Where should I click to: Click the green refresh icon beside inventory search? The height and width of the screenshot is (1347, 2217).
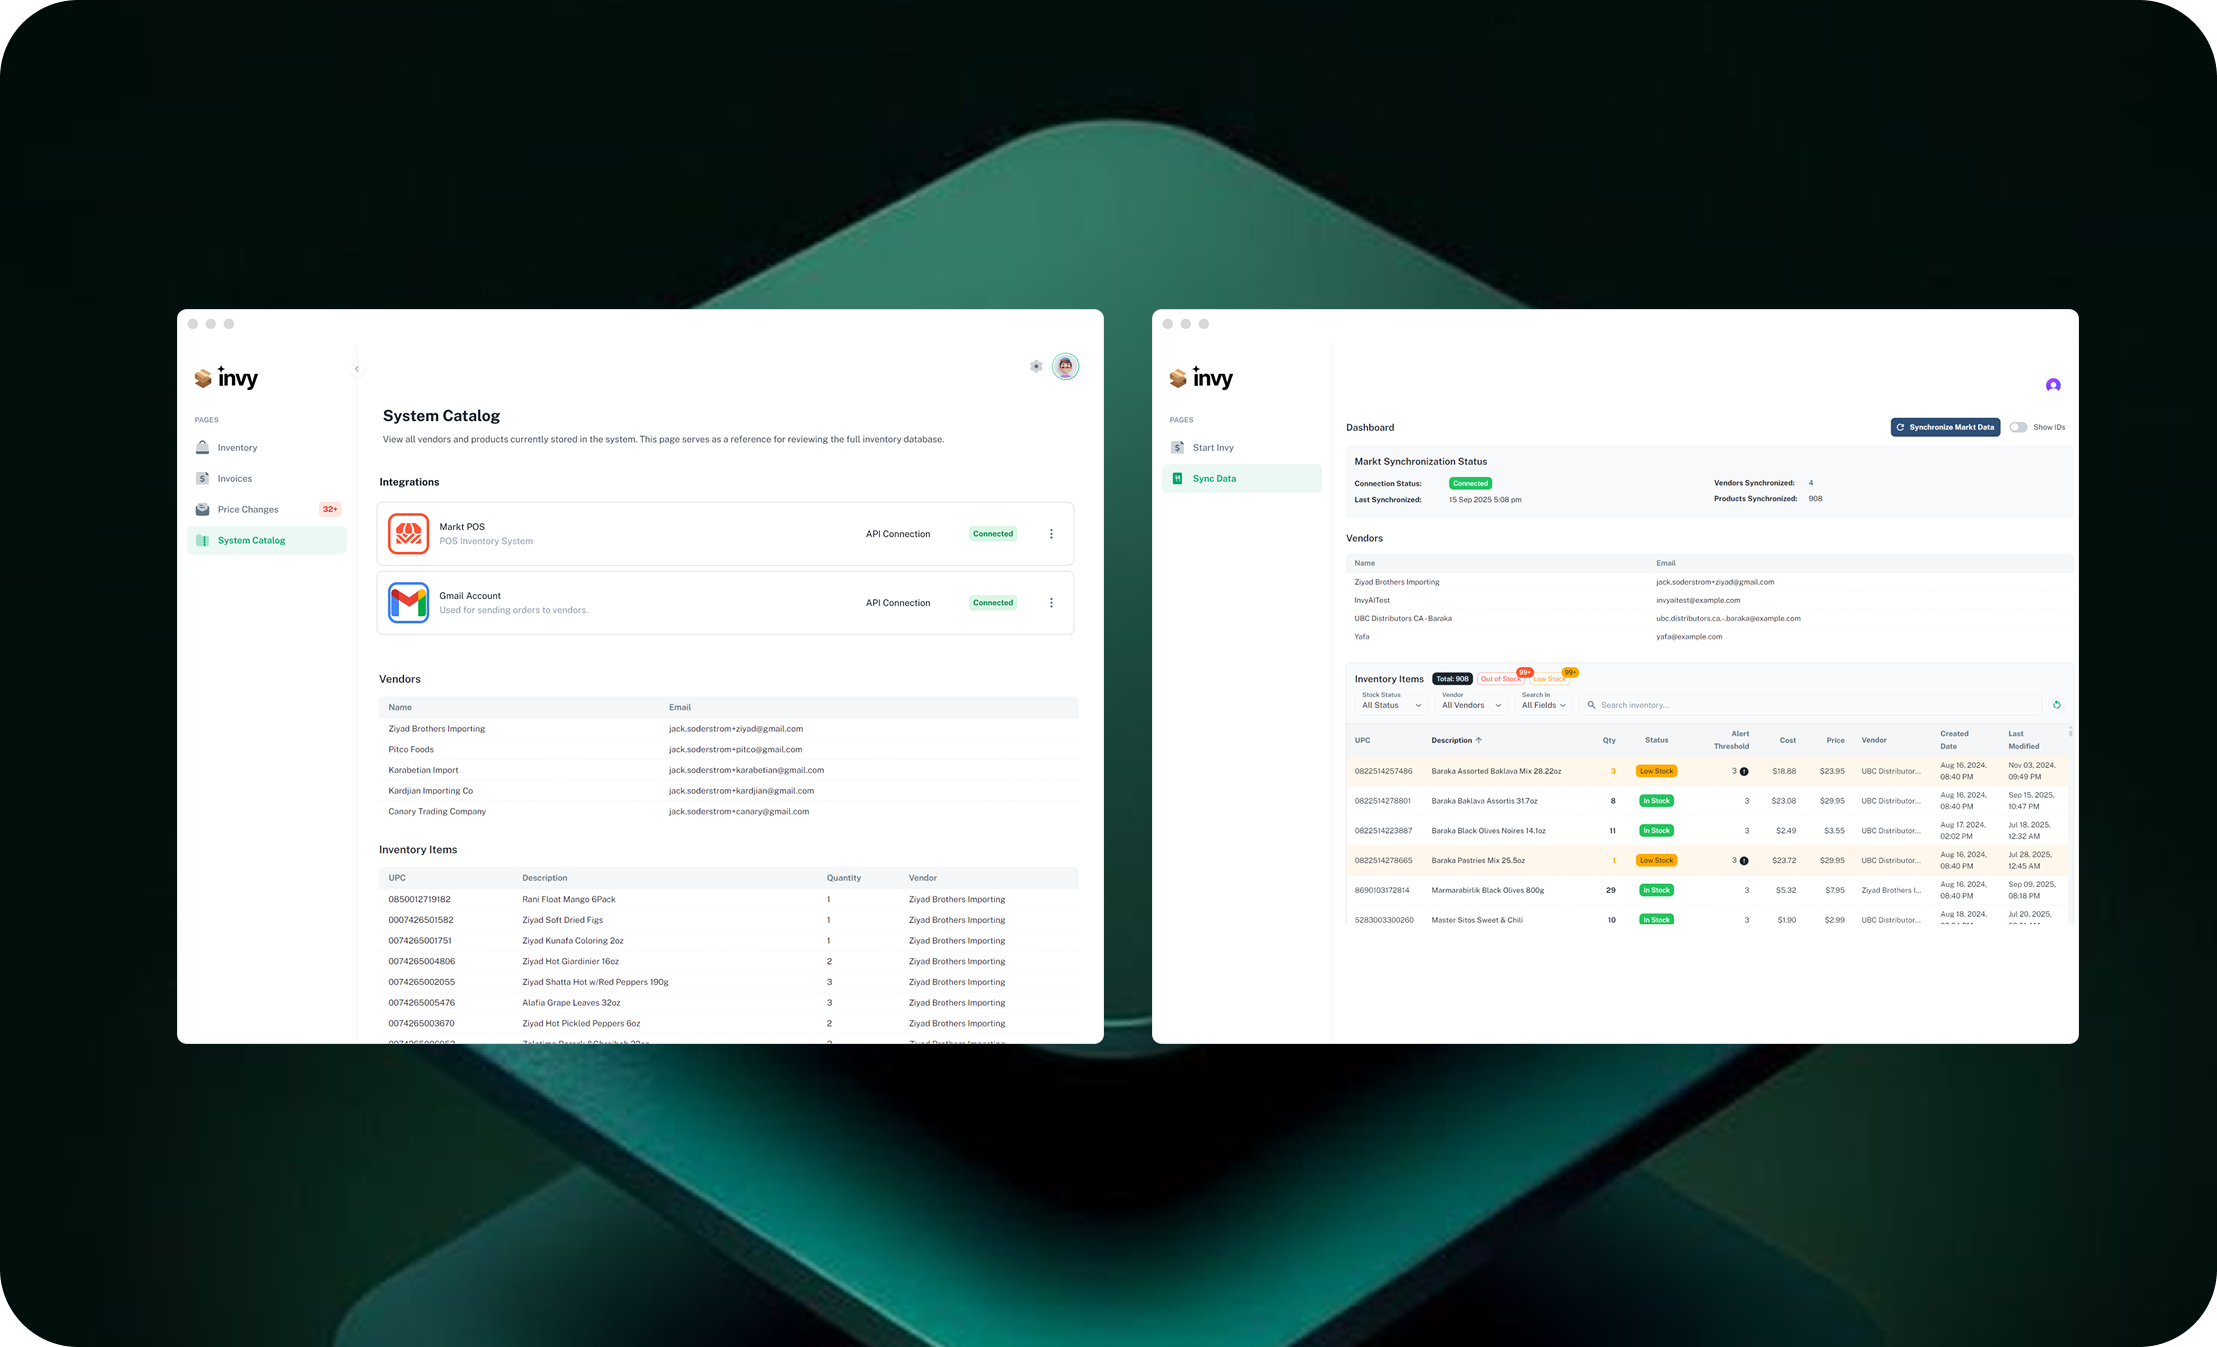[2057, 705]
